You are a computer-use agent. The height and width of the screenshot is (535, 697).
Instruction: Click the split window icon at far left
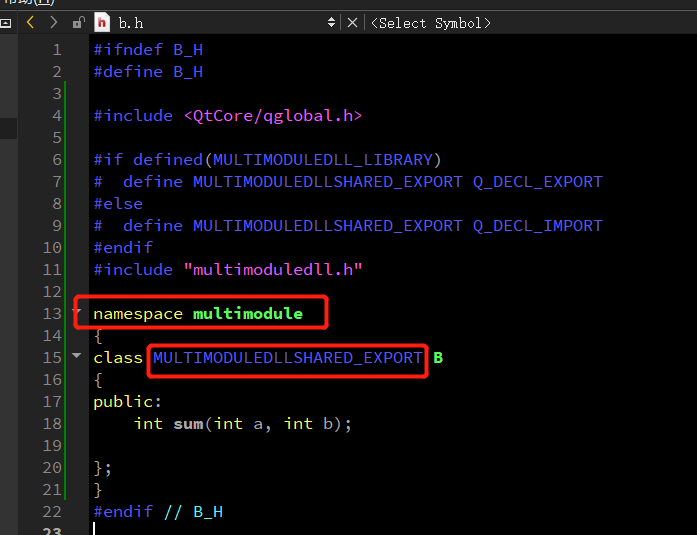coord(6,23)
